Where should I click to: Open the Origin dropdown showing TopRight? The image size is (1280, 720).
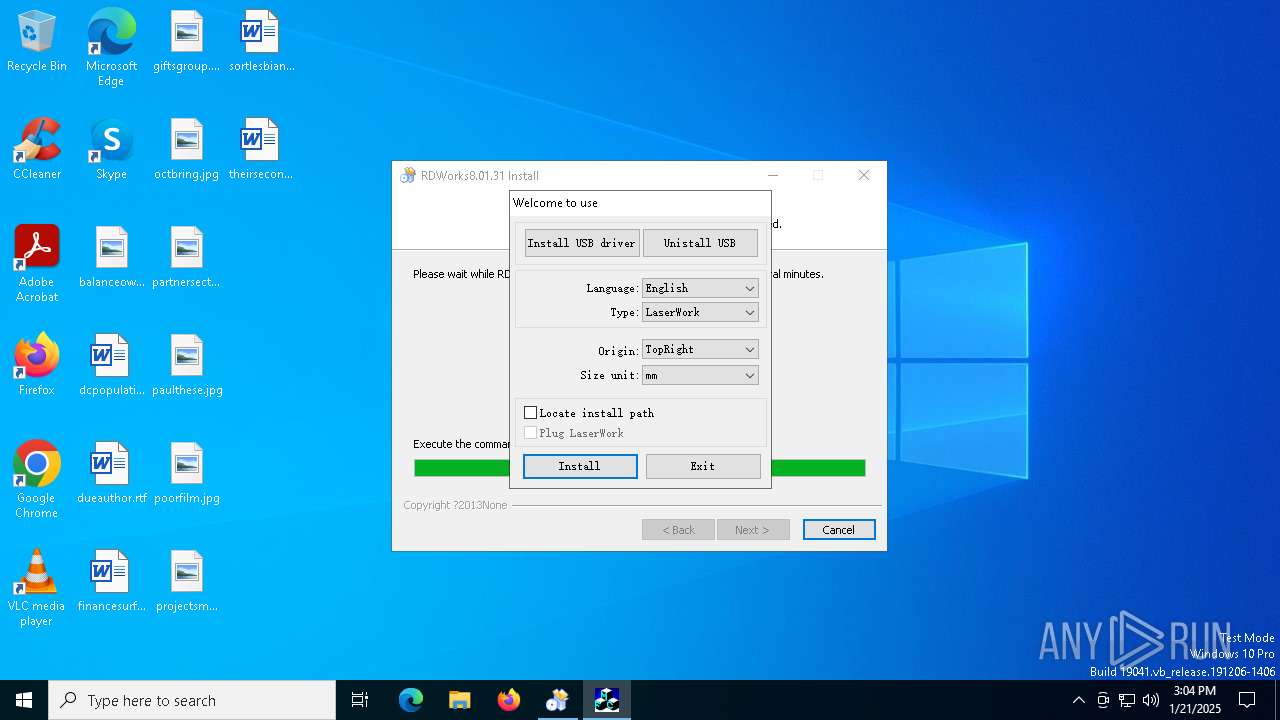(700, 349)
